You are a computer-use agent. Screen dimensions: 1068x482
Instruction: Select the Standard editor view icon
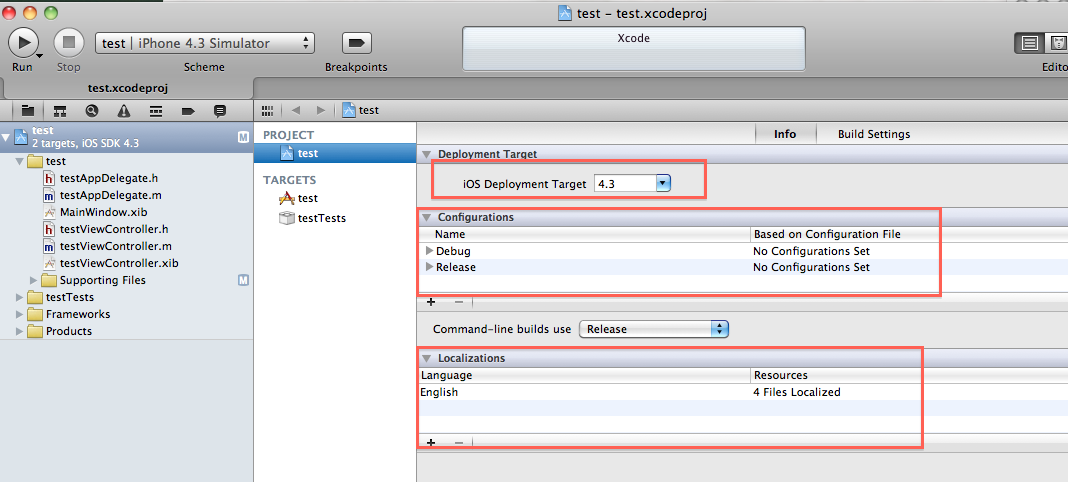pyautogui.click(x=1030, y=43)
